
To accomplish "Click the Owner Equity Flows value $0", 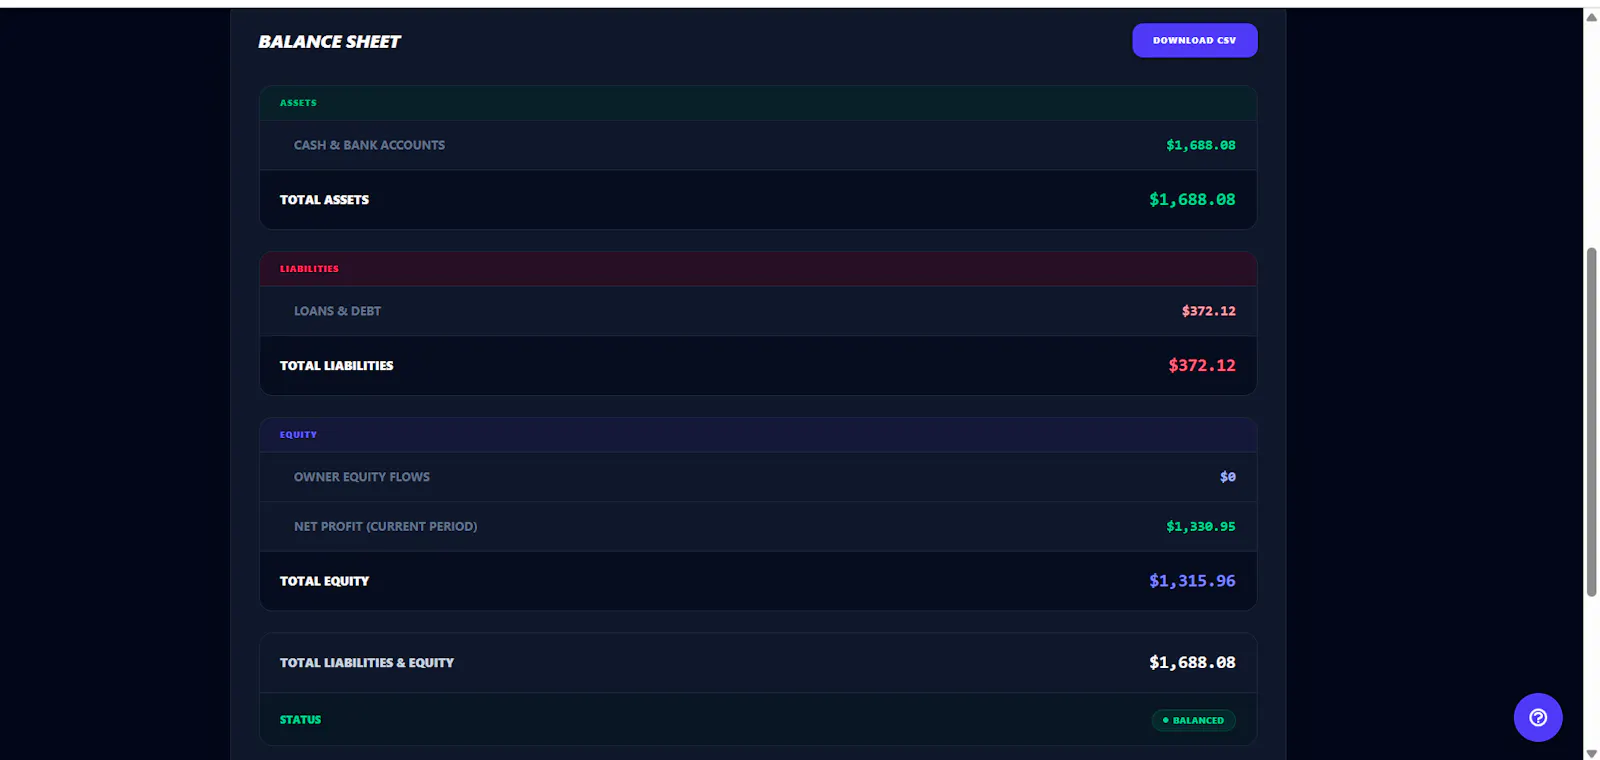I will [x=1227, y=477].
